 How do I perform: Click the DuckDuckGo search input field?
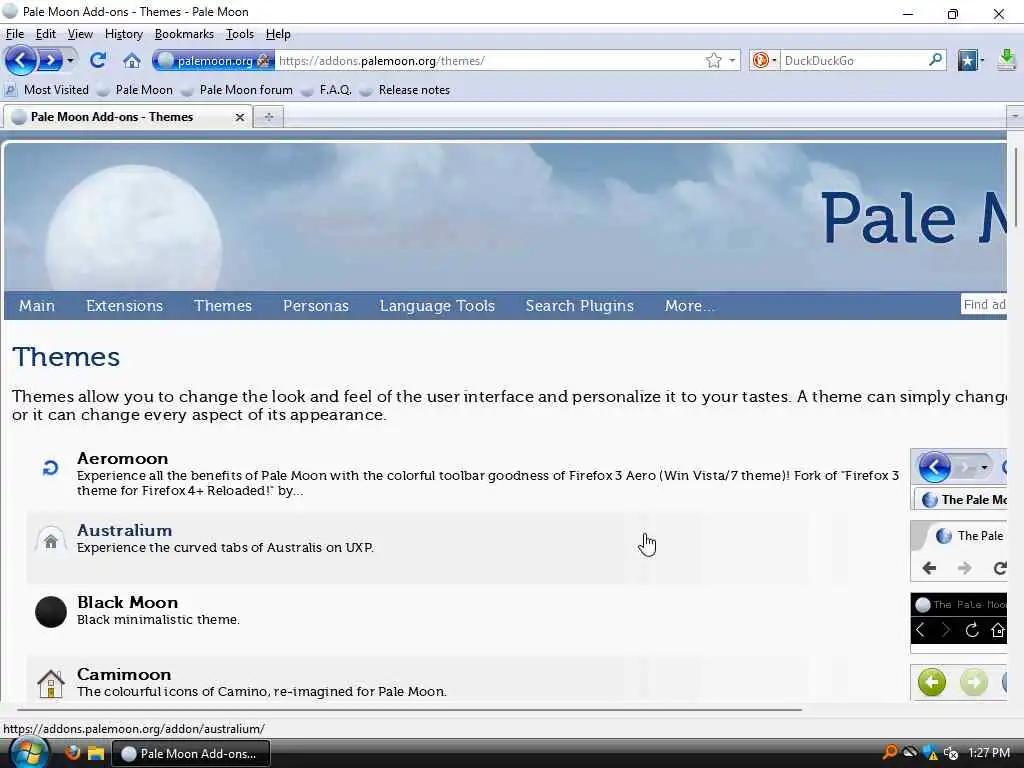pos(854,61)
